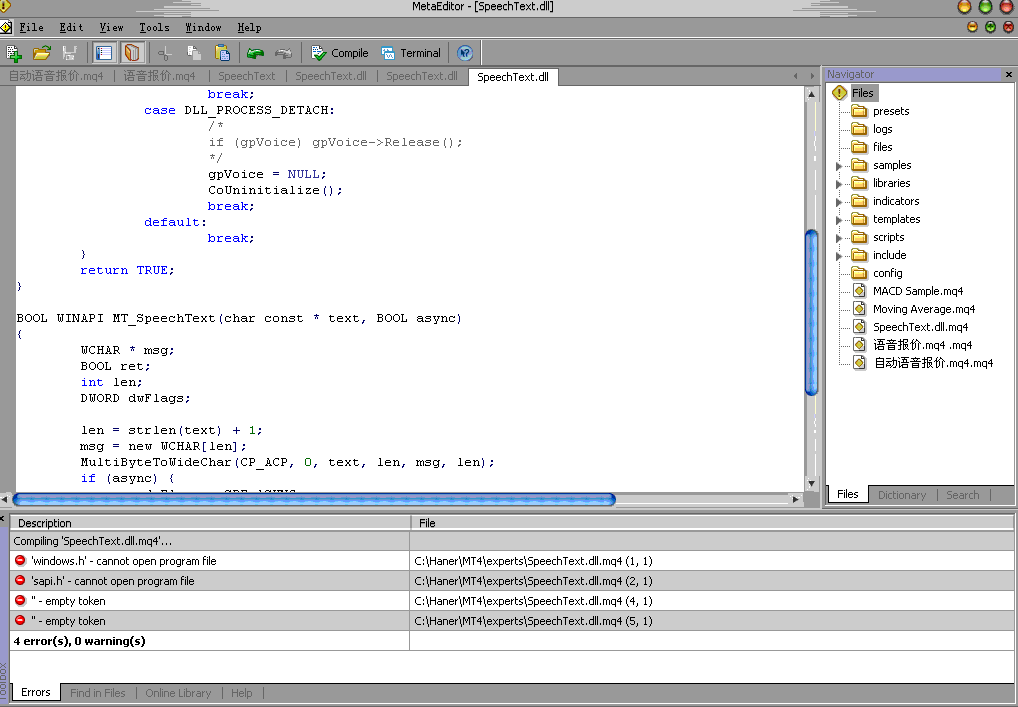
Task: Sort errors by File column
Action: tap(712, 523)
